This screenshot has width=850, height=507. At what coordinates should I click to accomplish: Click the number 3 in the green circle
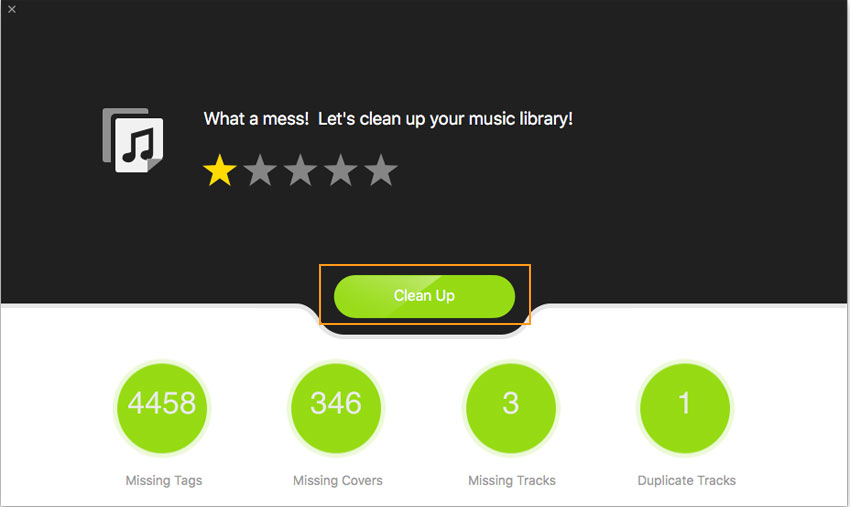click(x=511, y=403)
